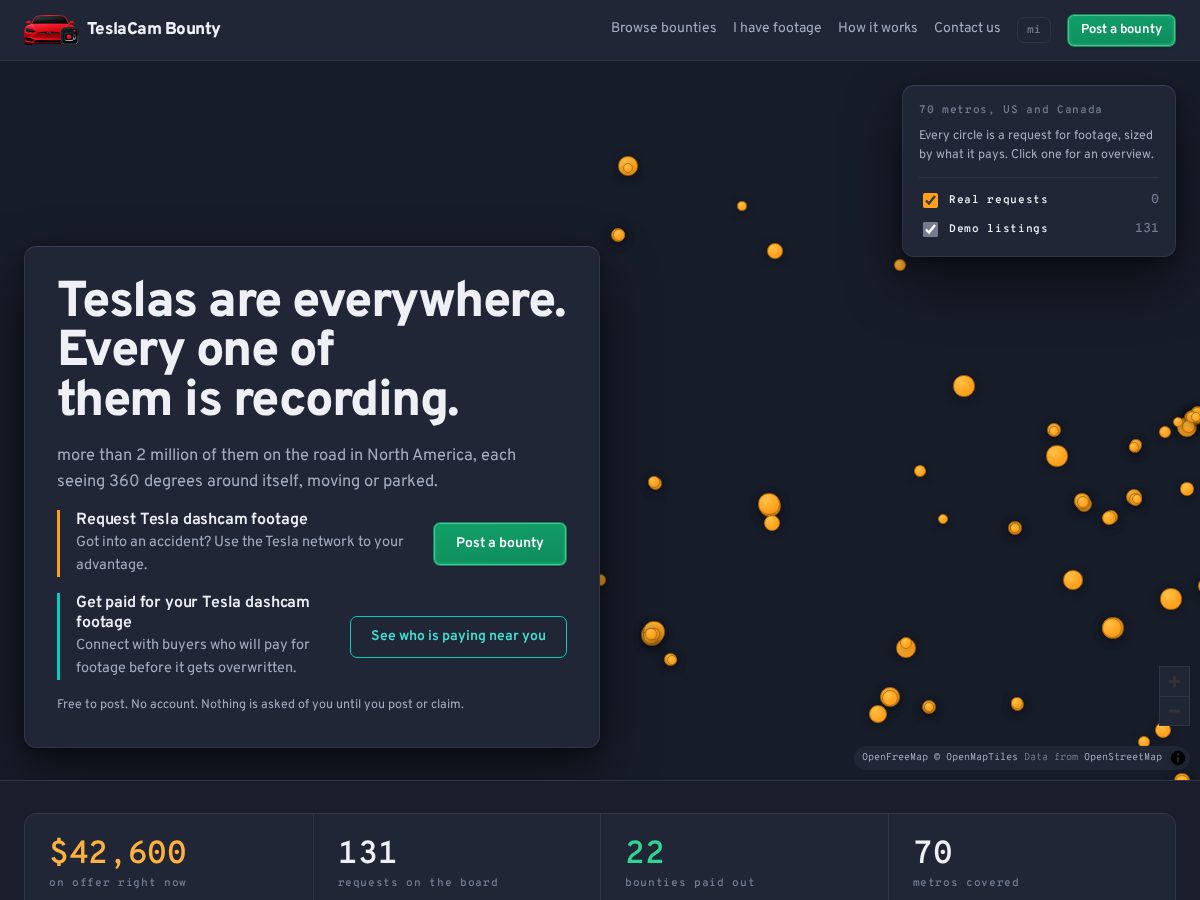This screenshot has width=1200, height=900.
Task: Zoom in the map with plus
Action: click(x=1174, y=682)
